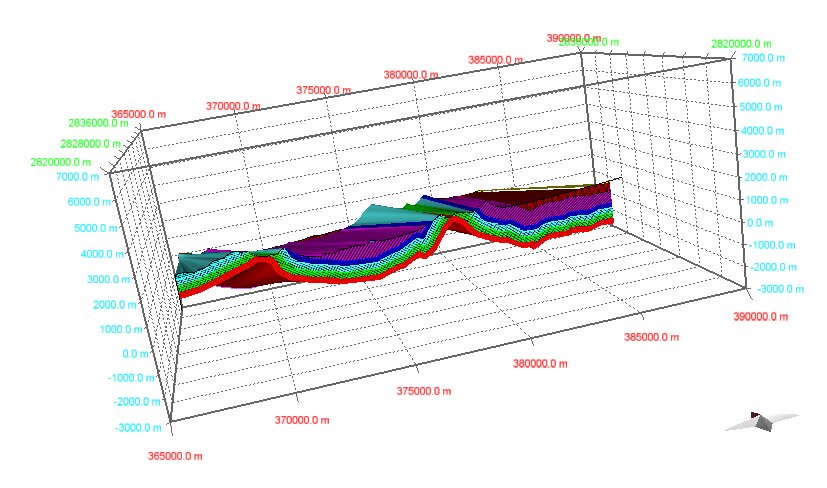The width and height of the screenshot is (827, 488).
Task: Select 375000.0 m on the front lower axis
Action: click(x=424, y=391)
